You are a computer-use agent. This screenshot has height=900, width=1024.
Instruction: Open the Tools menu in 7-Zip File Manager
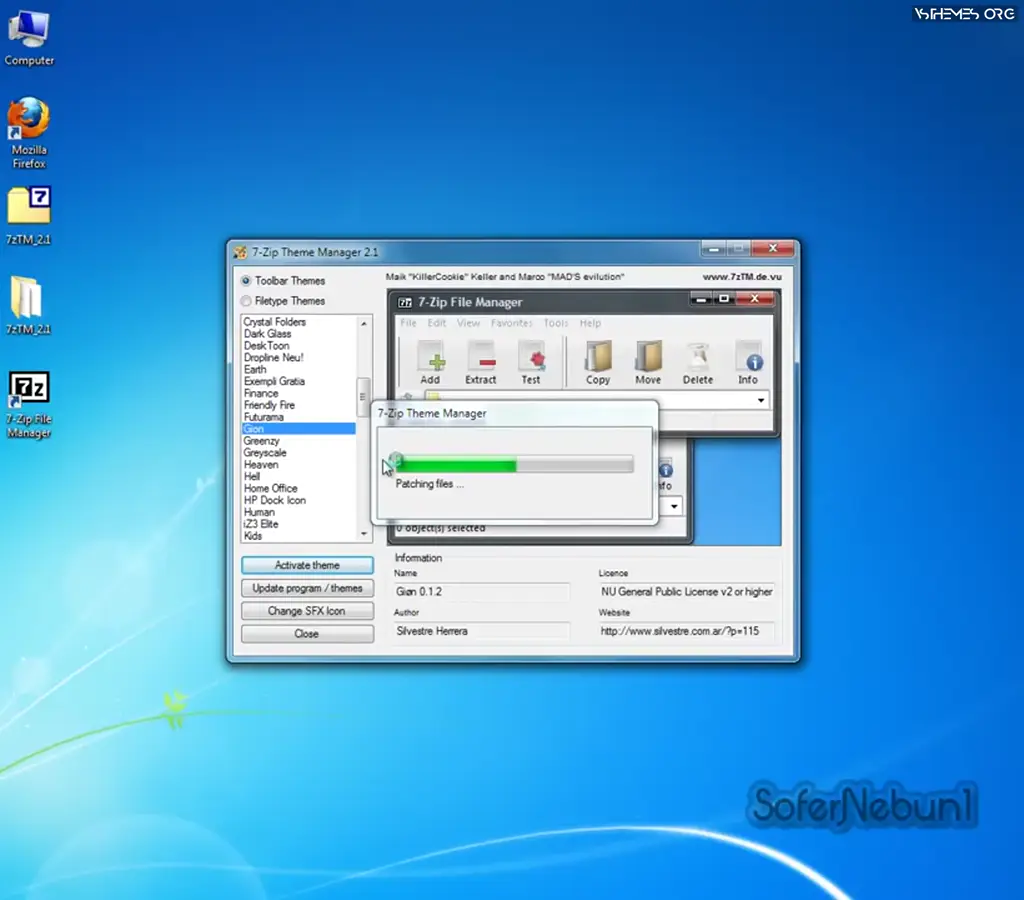(x=556, y=323)
